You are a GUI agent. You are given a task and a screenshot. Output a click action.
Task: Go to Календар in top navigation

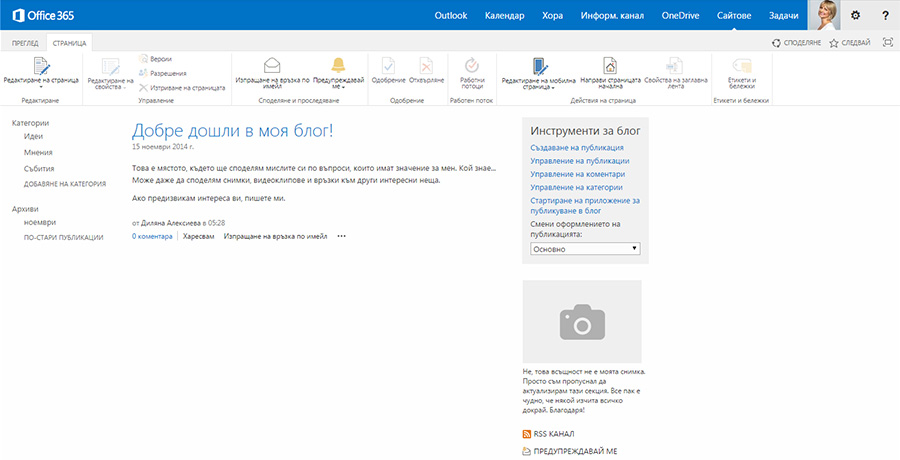coord(504,16)
